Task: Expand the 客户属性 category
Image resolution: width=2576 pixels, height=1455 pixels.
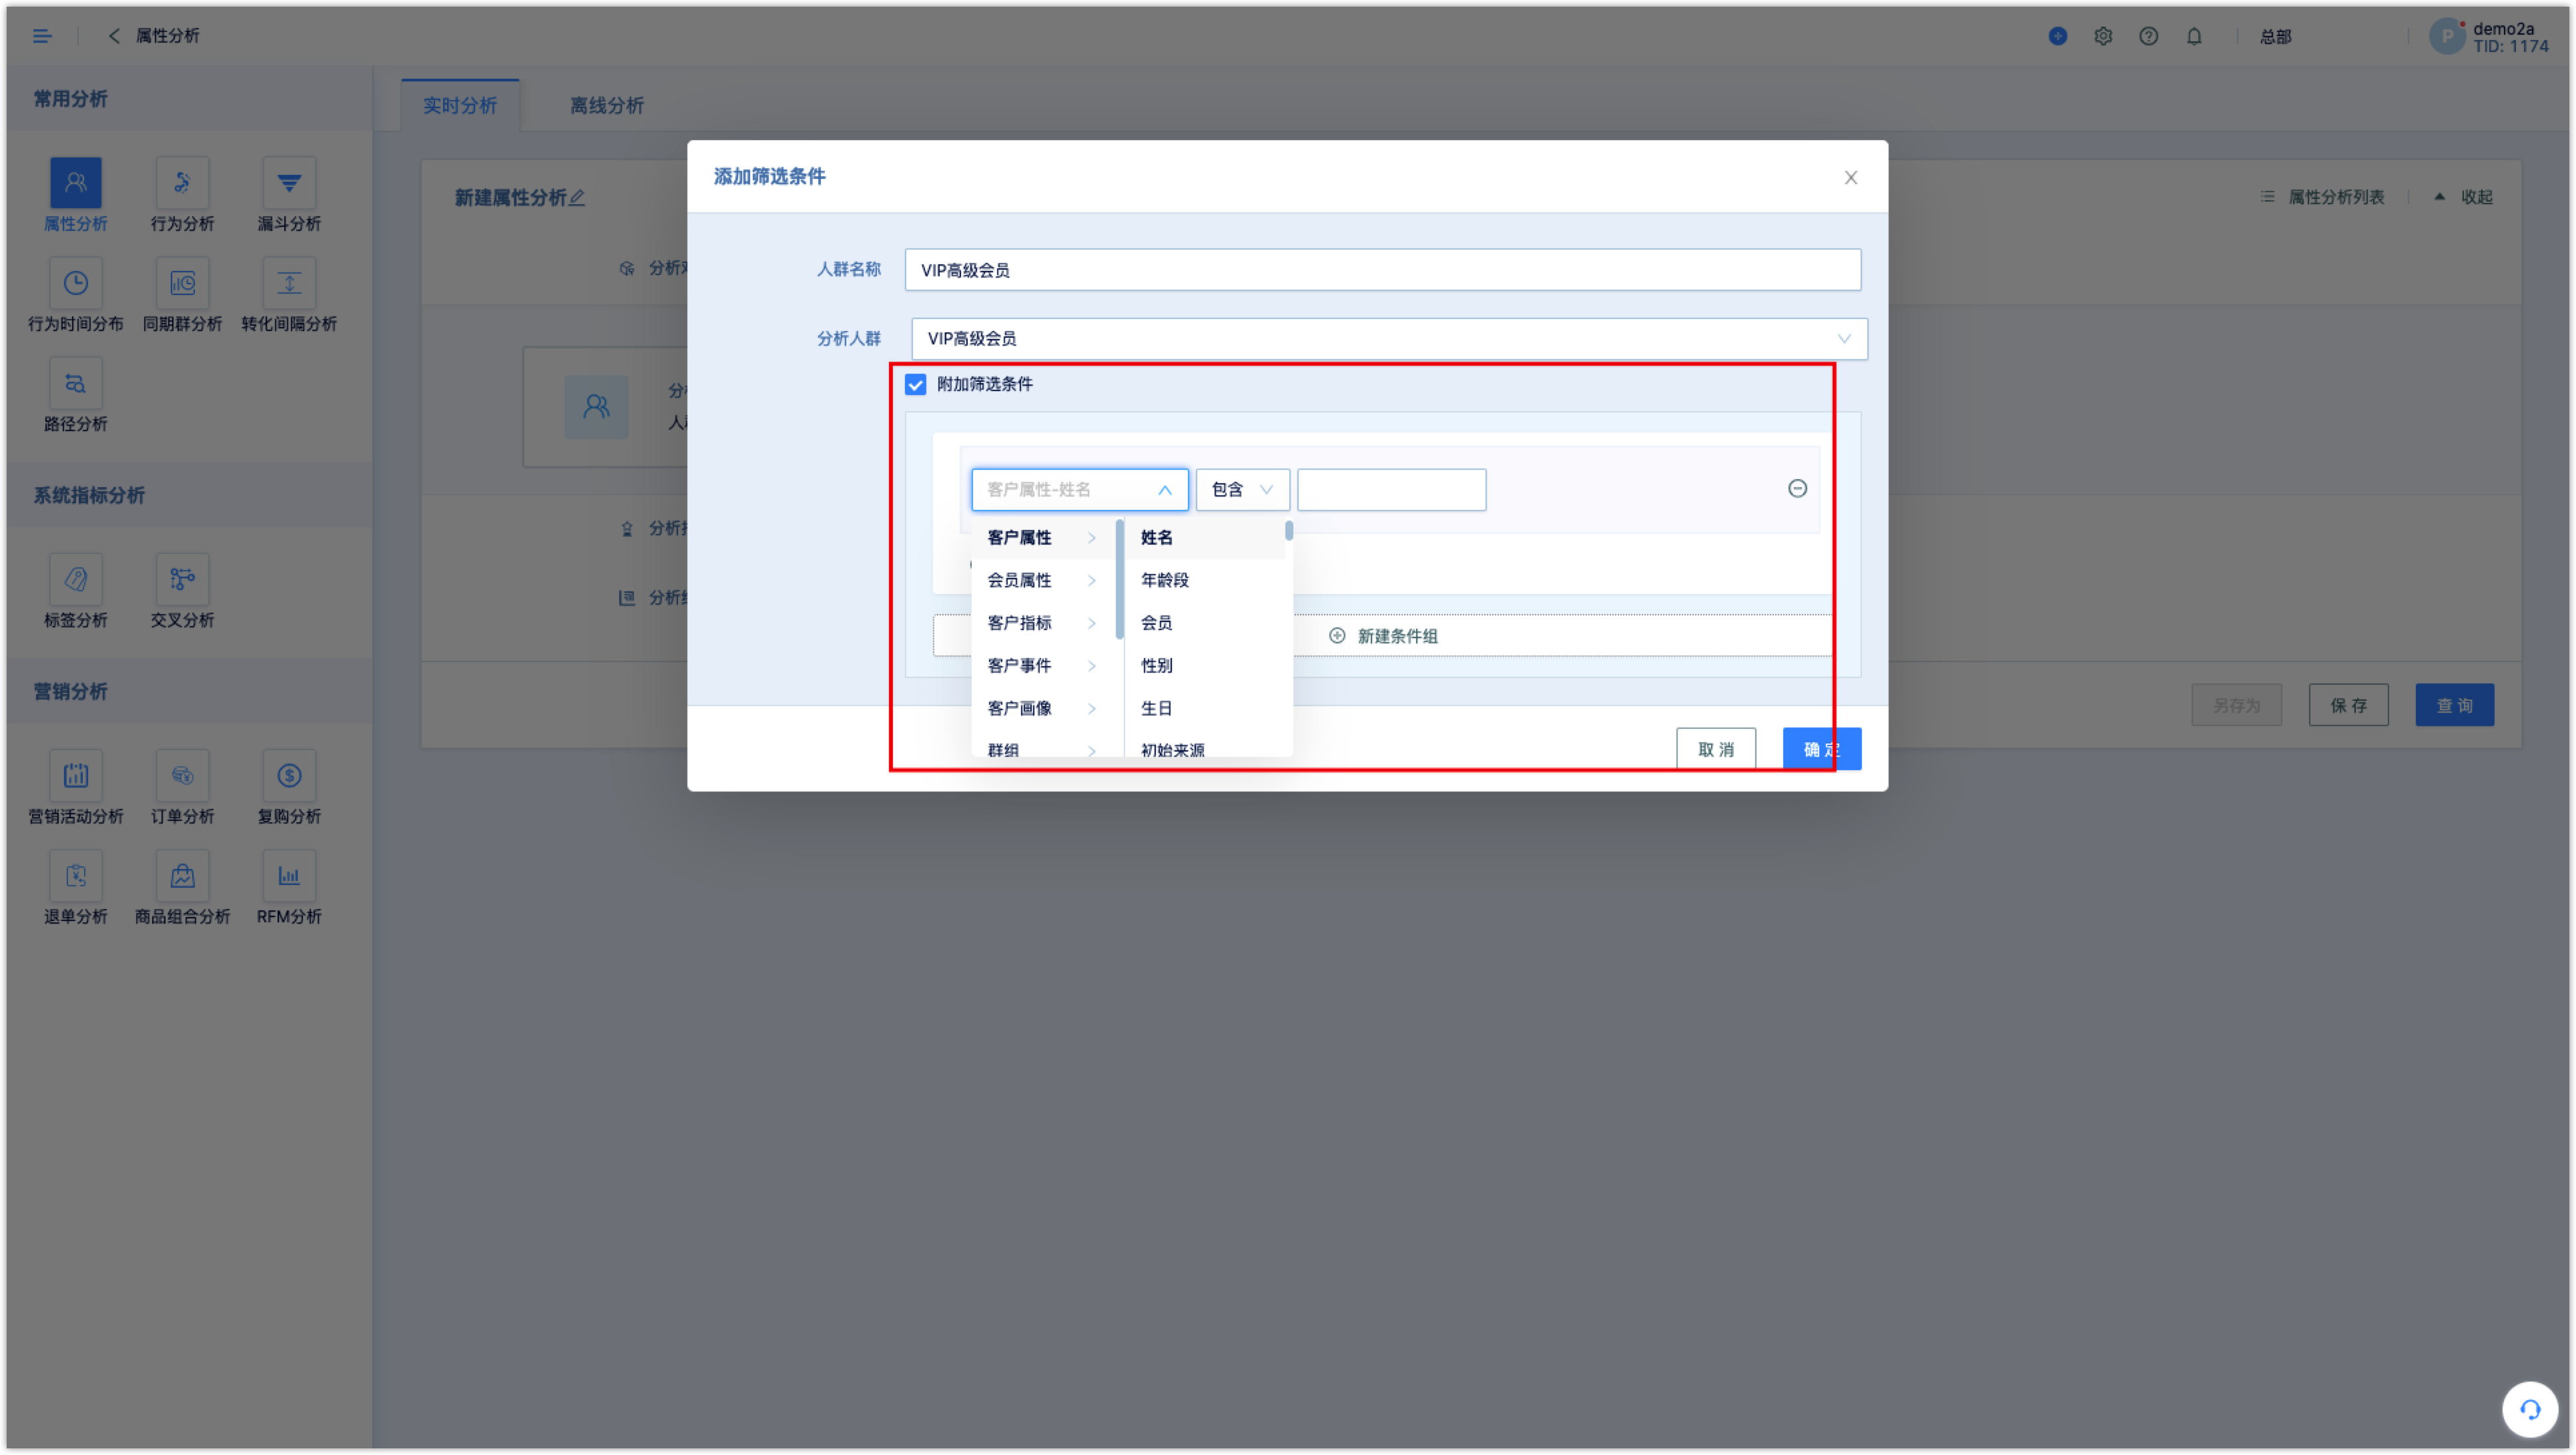Action: click(1042, 537)
